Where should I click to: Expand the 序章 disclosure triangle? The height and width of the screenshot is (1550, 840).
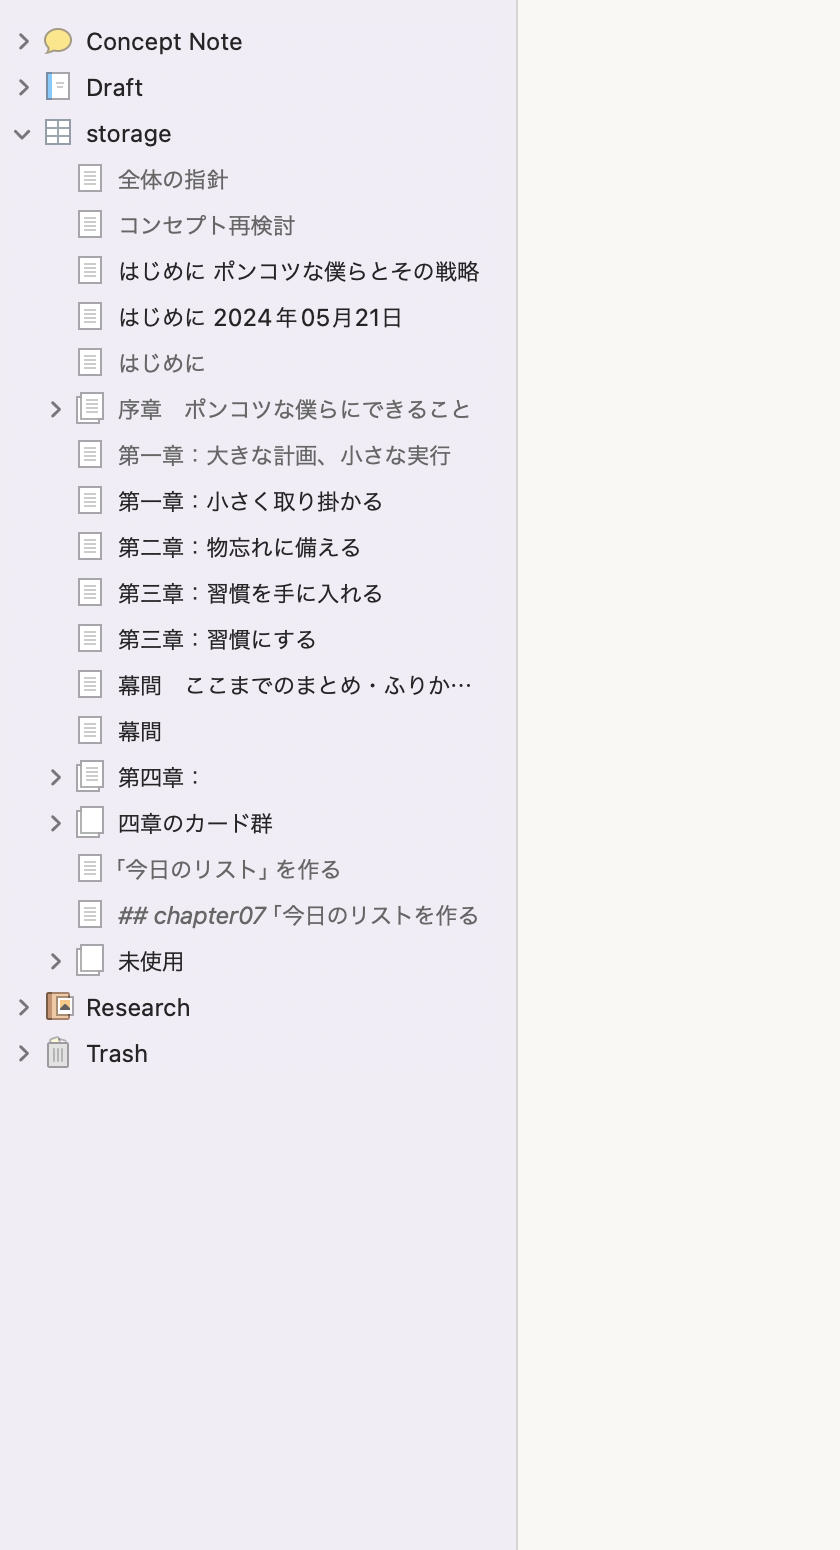click(x=56, y=407)
